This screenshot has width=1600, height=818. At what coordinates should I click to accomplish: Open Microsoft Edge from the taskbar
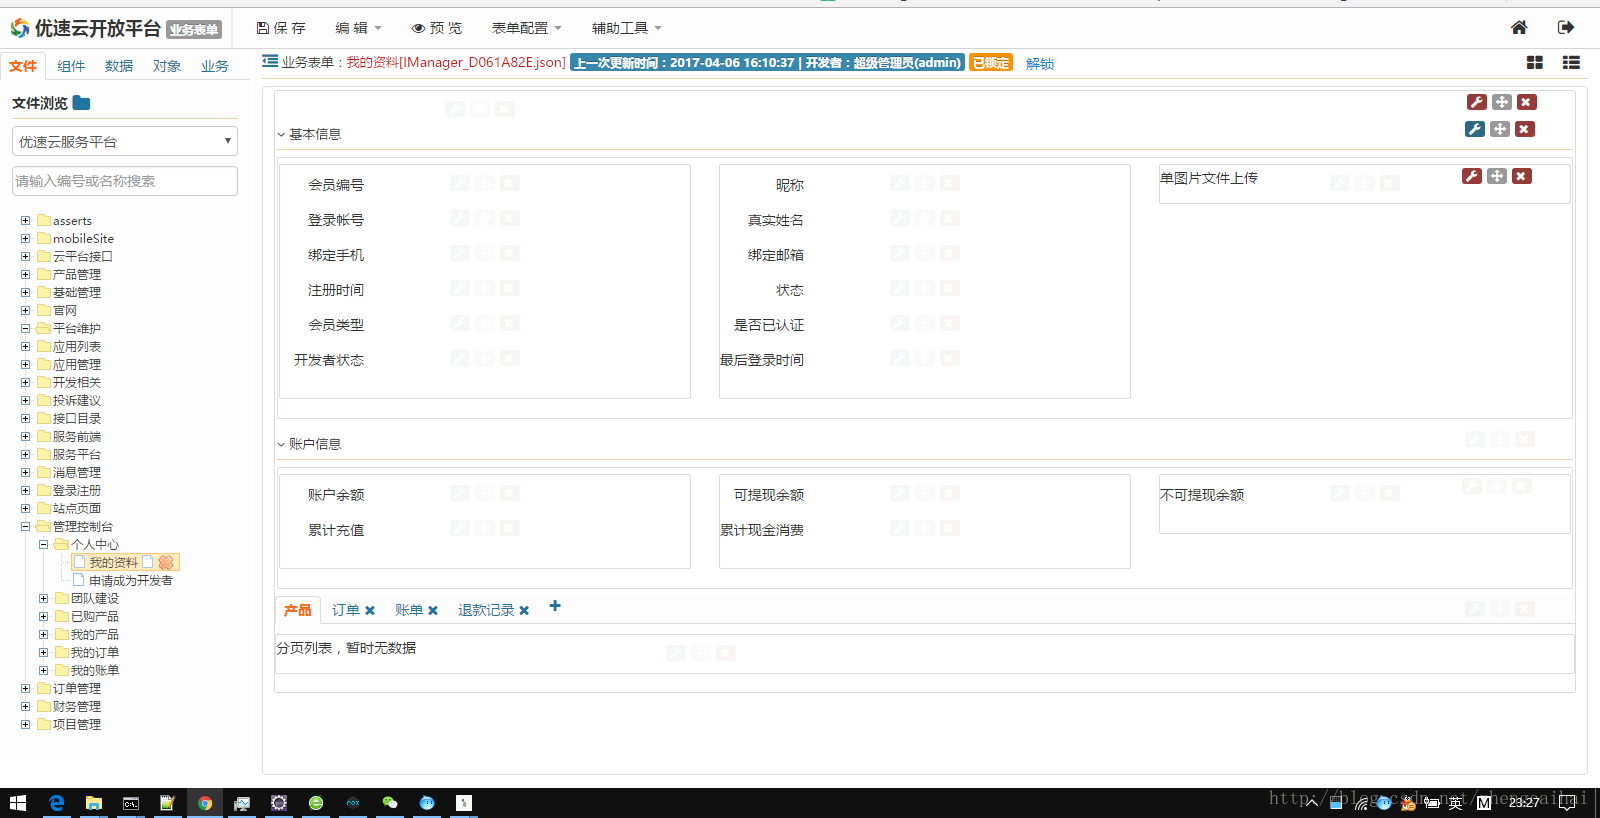click(57, 803)
